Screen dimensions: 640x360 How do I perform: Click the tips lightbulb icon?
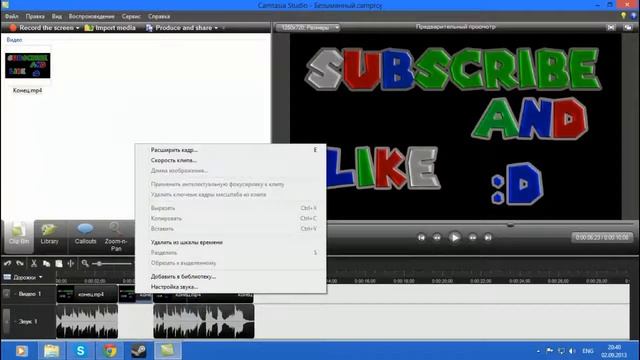click(x=623, y=16)
